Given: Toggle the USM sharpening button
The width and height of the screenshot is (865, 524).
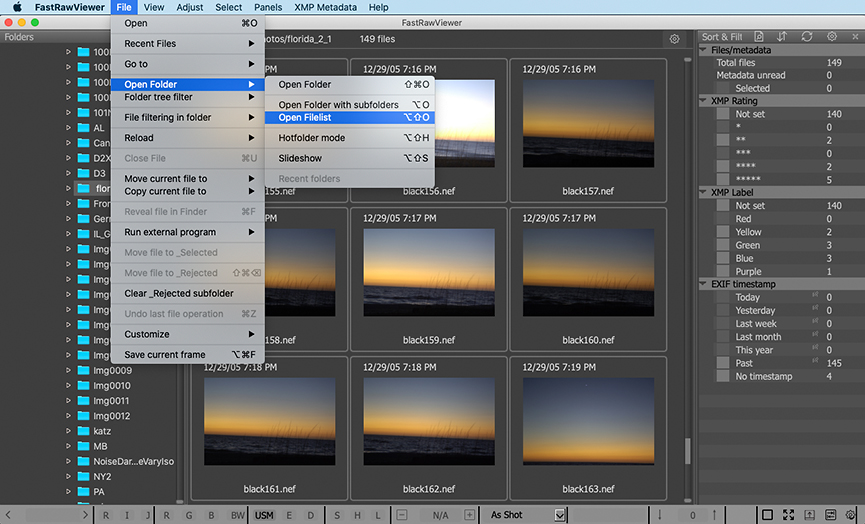Looking at the screenshot, I should pos(264,515).
